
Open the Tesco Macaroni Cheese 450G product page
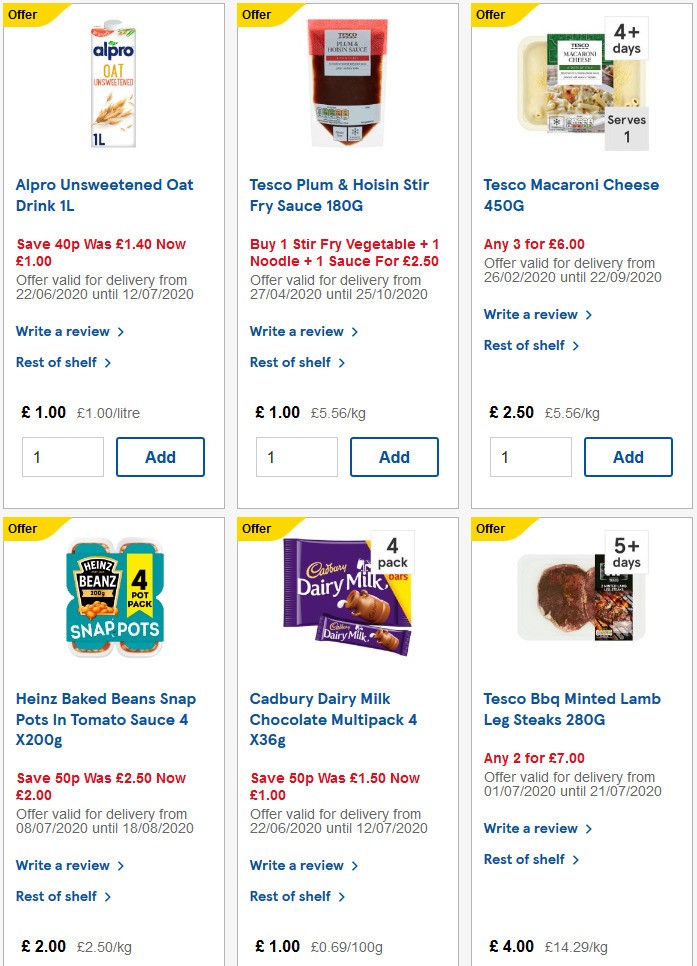(571, 185)
